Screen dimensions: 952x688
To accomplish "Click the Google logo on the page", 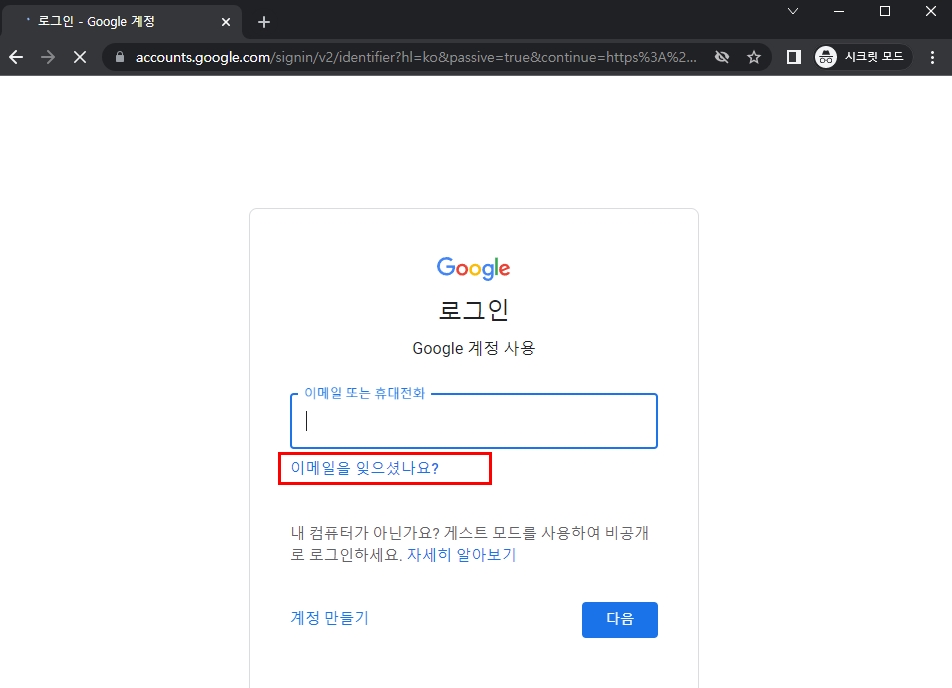I will pos(473,267).
